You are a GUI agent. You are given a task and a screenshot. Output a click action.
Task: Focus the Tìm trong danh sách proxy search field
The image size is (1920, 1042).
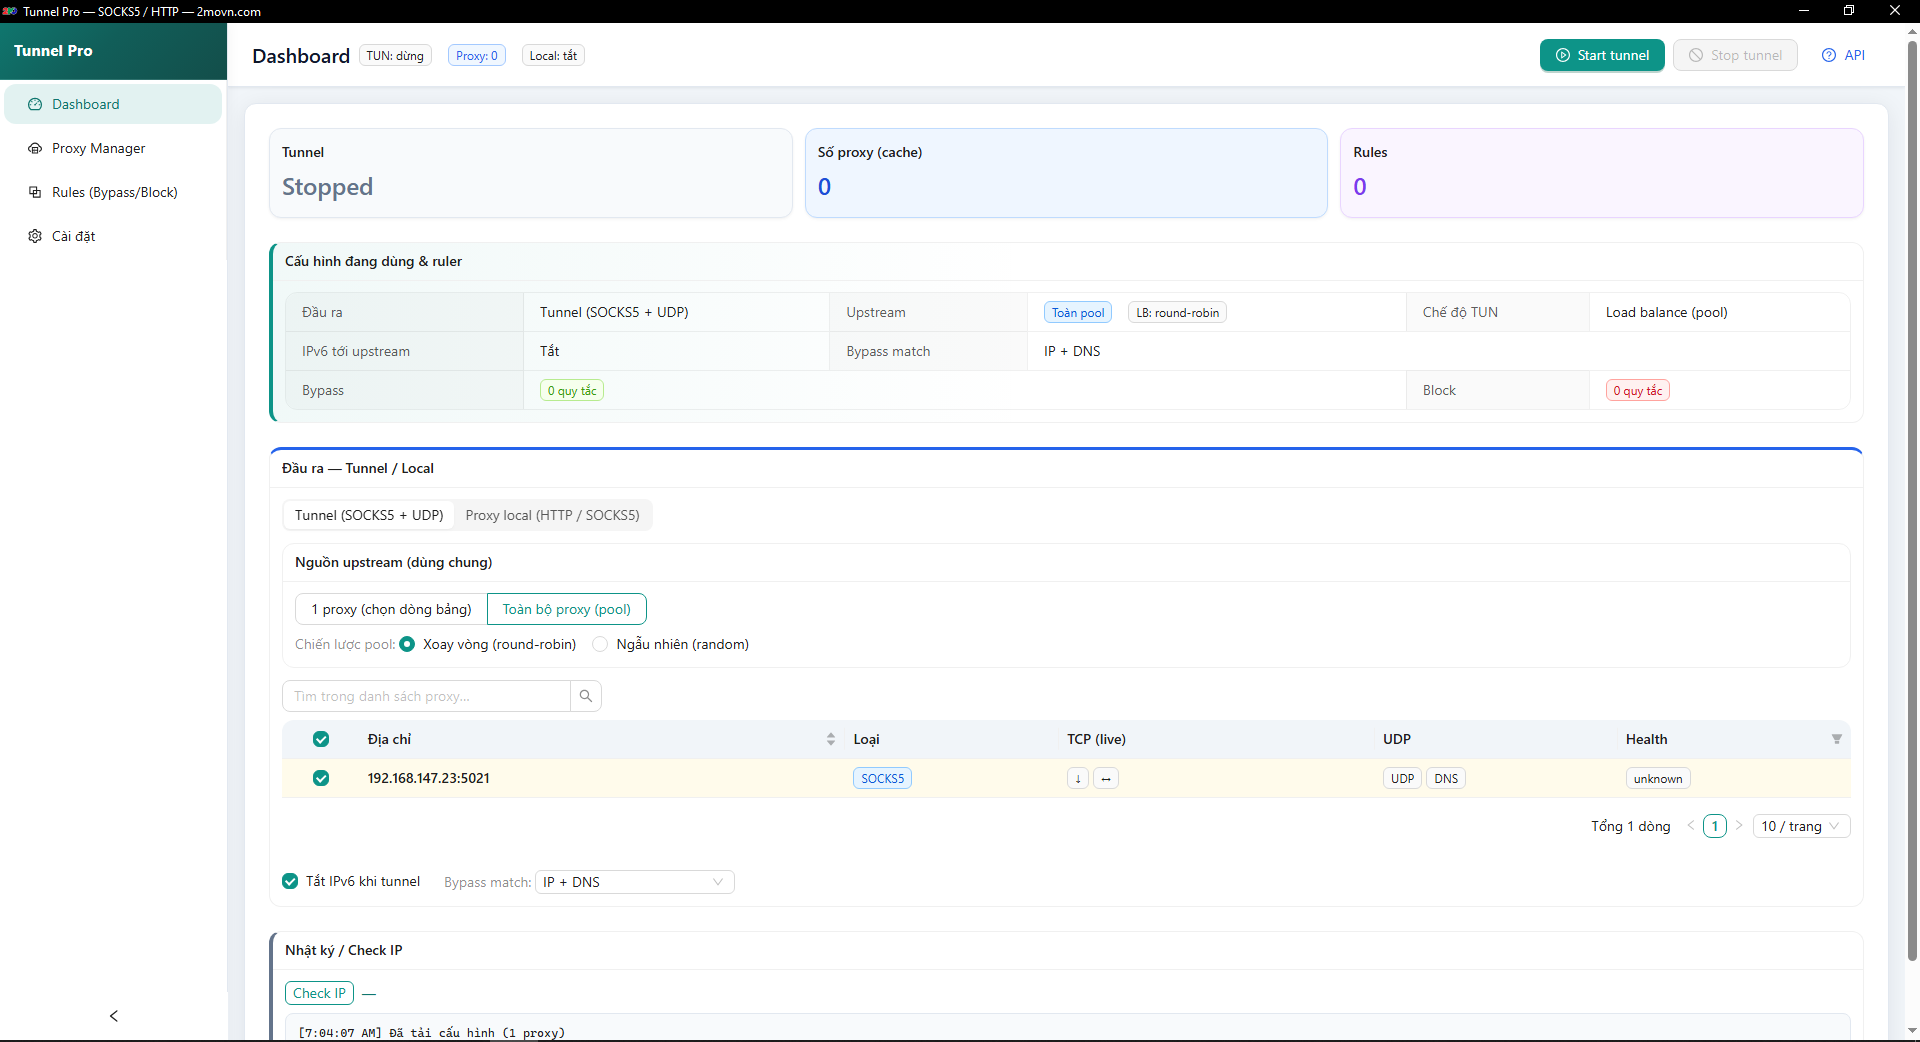426,696
